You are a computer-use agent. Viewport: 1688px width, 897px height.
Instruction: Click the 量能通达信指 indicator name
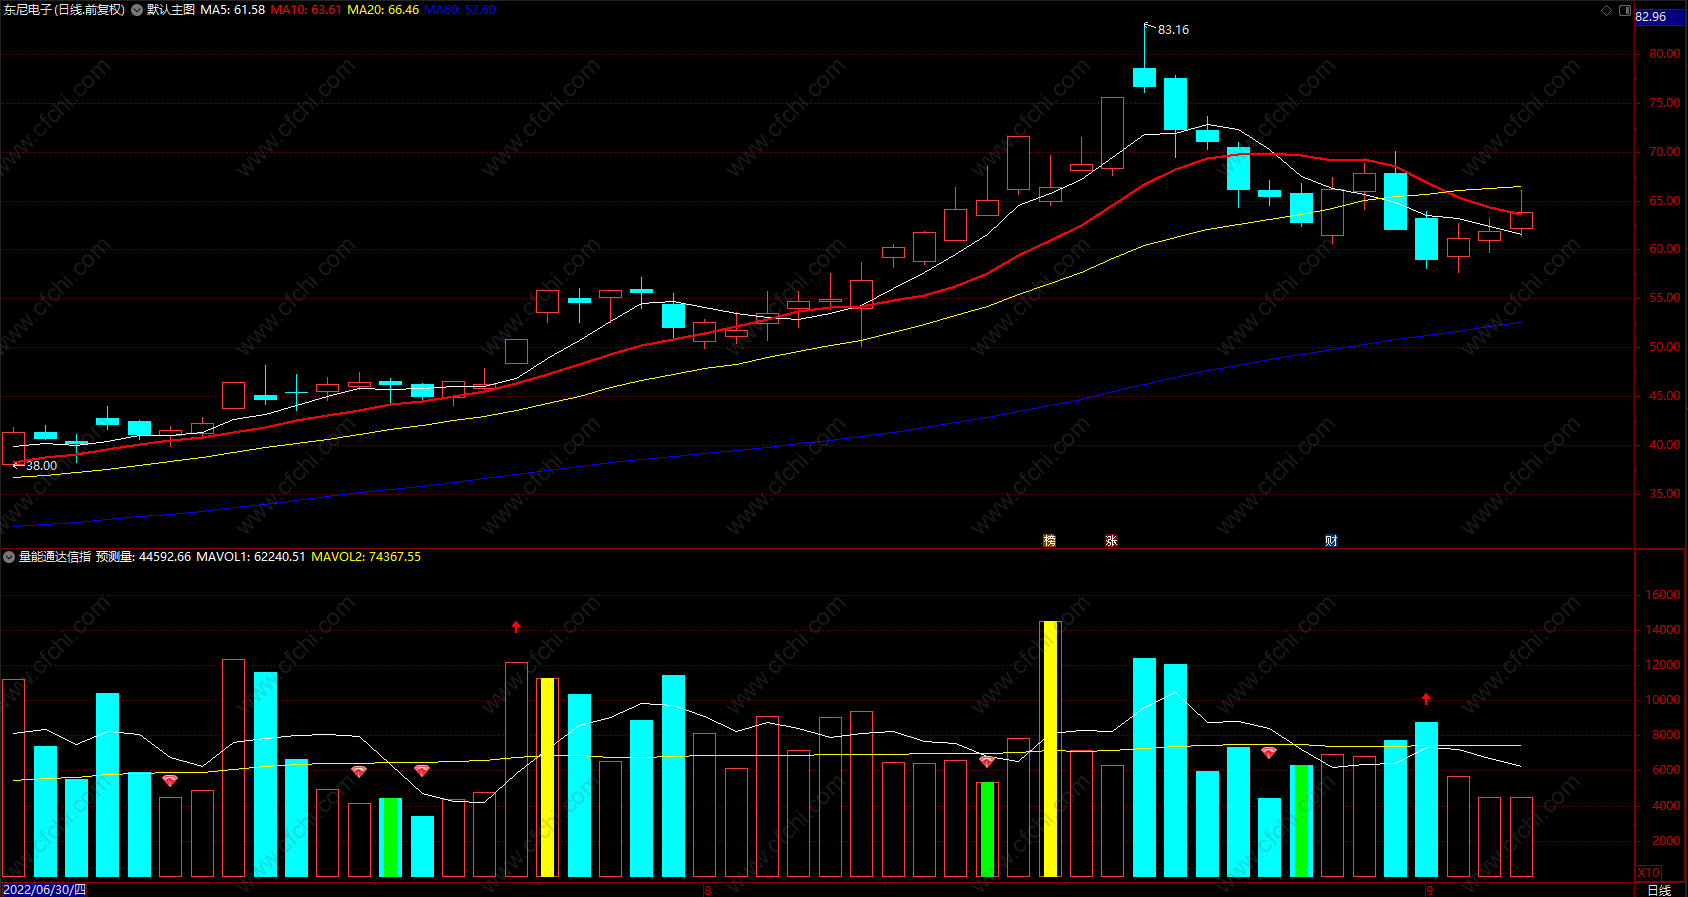[x=55, y=557]
